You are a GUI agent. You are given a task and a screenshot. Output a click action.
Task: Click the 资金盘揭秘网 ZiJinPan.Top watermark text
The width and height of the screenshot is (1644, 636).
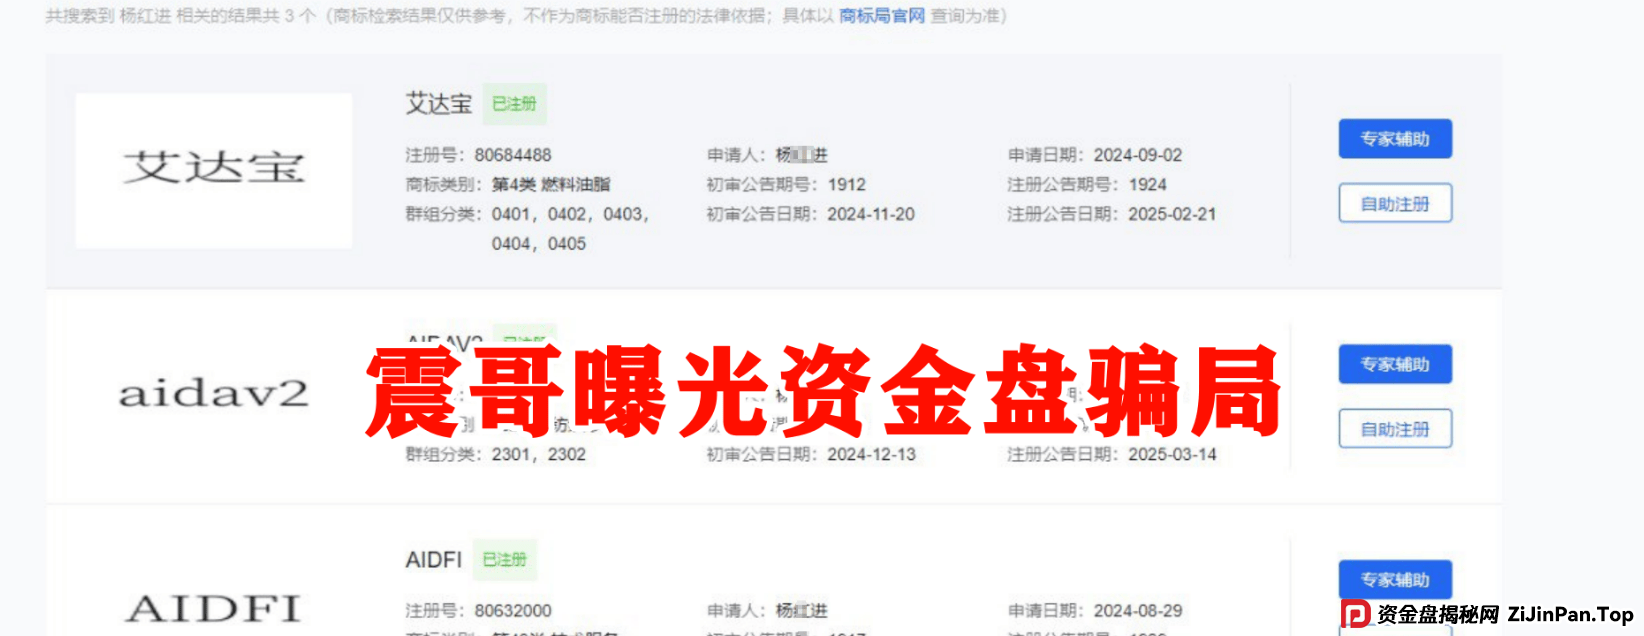click(1504, 615)
